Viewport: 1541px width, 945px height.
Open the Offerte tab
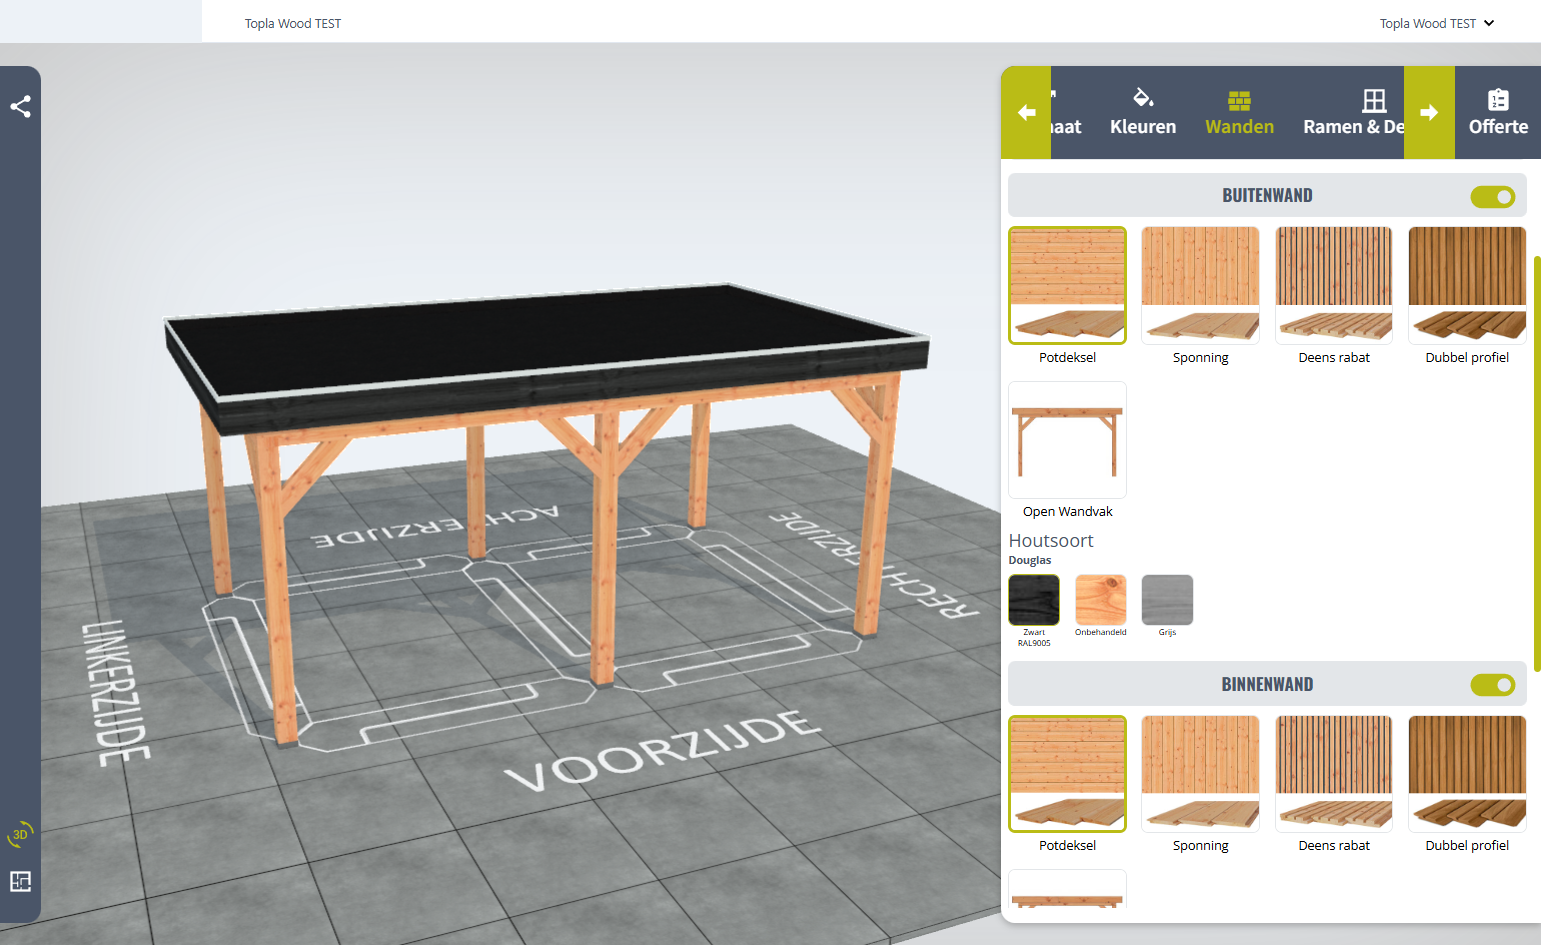coord(1498,112)
